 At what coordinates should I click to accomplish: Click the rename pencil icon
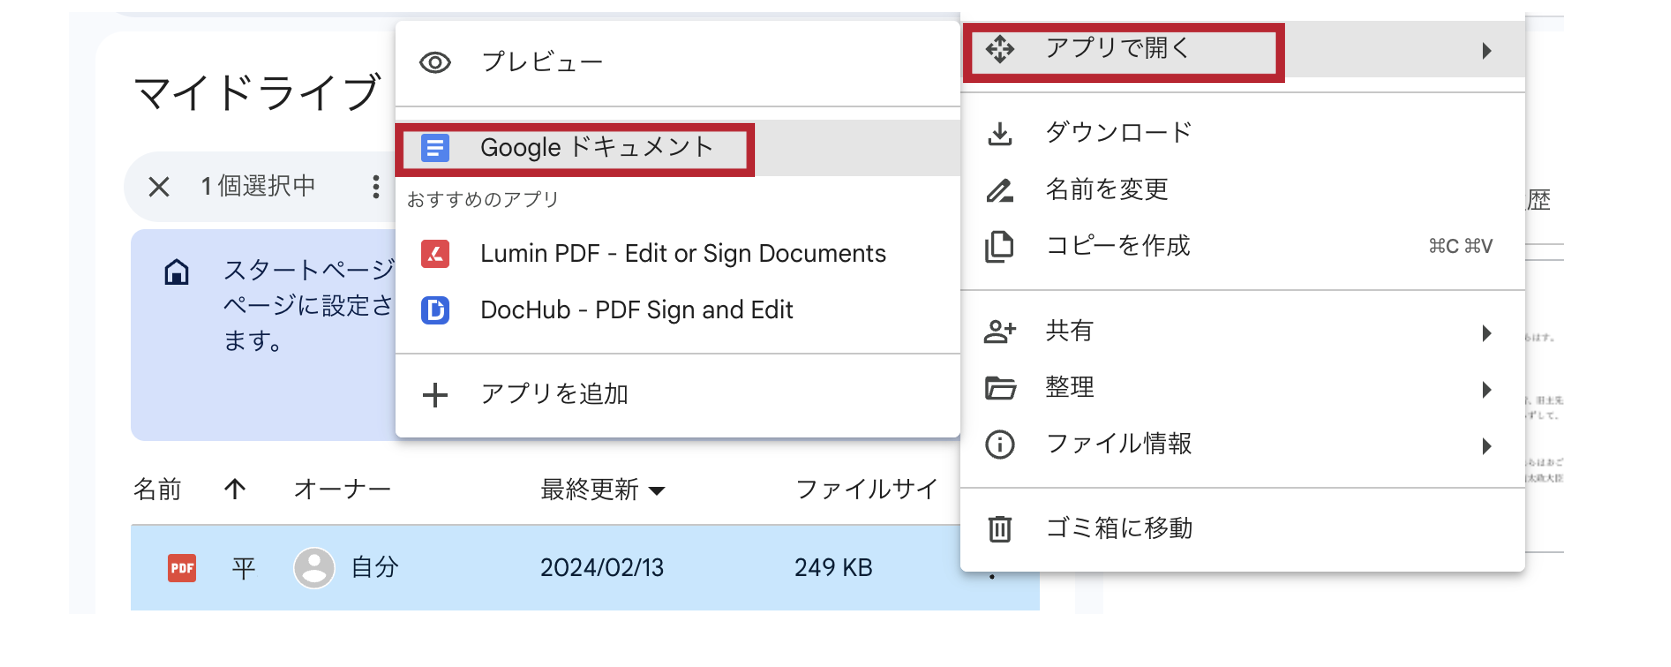point(1000,190)
